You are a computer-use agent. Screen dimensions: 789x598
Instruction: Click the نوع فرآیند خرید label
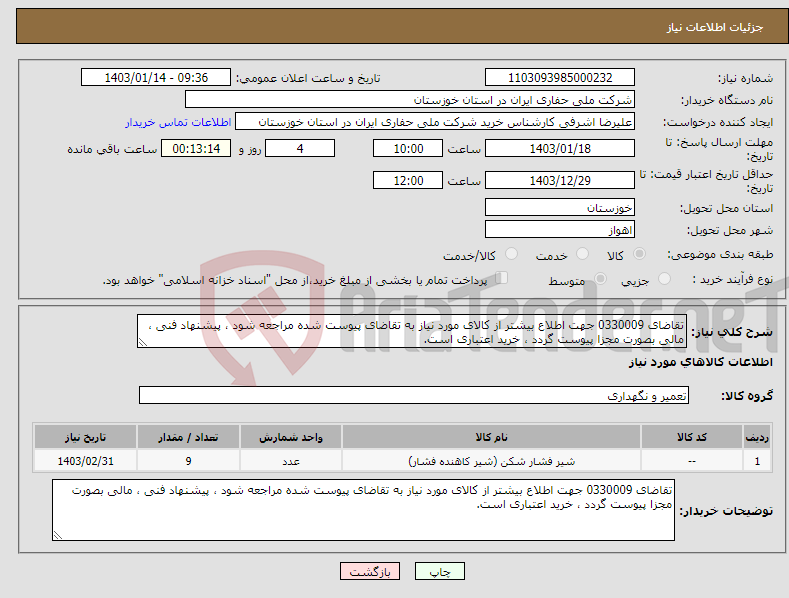click(x=733, y=279)
